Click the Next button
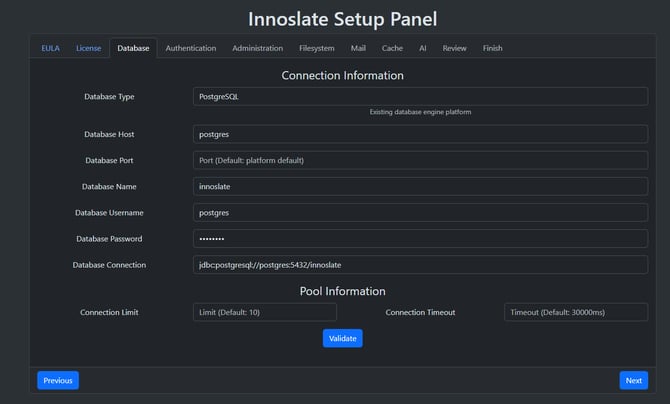This screenshot has width=670, height=404. [x=633, y=380]
